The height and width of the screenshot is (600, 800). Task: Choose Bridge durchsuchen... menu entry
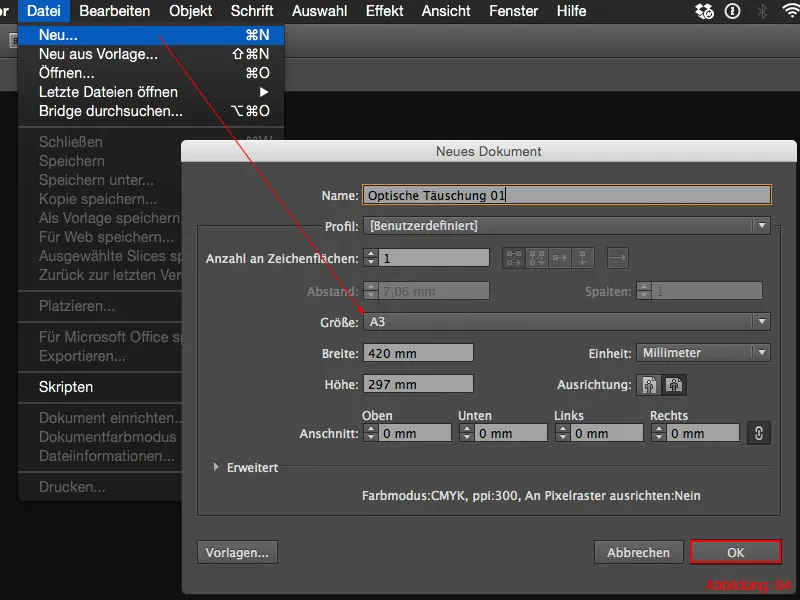point(151,111)
